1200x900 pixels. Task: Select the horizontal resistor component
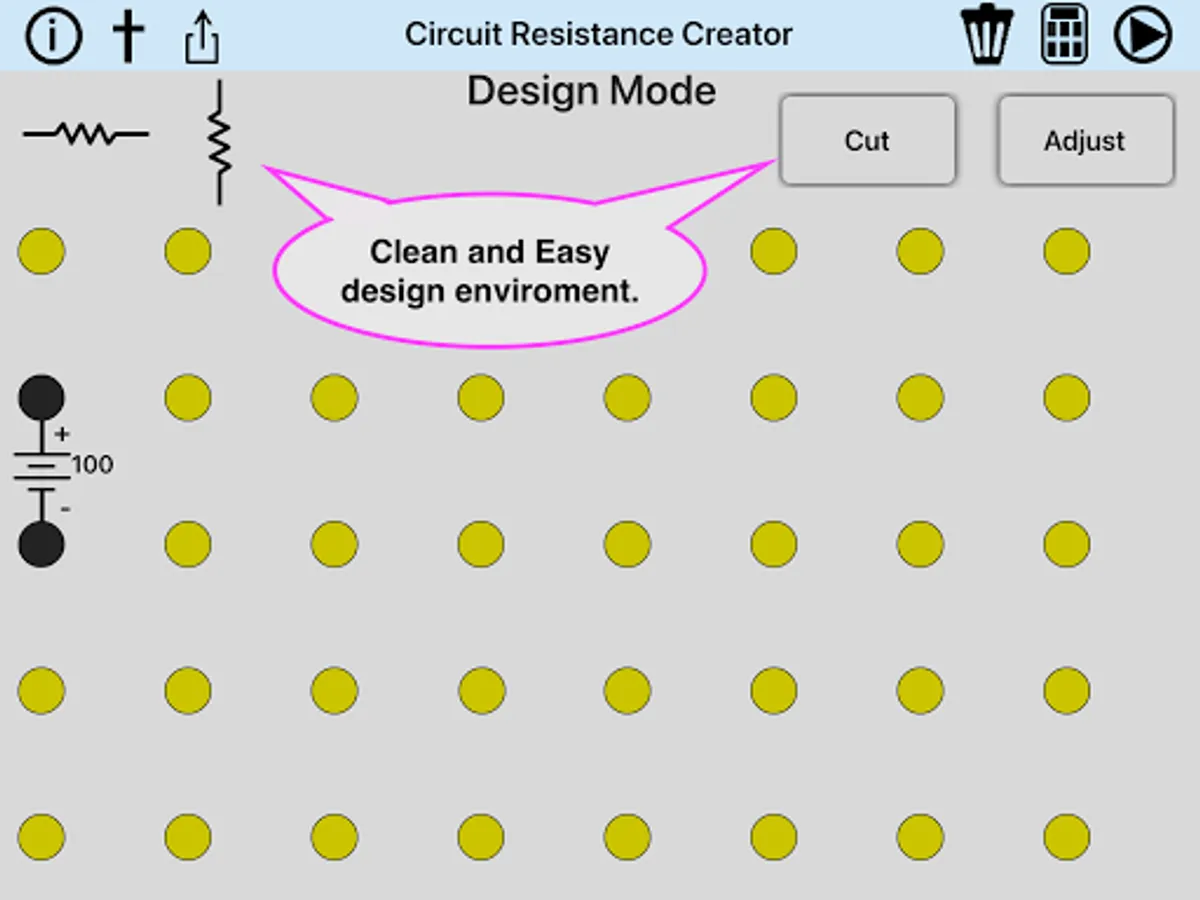click(x=85, y=135)
